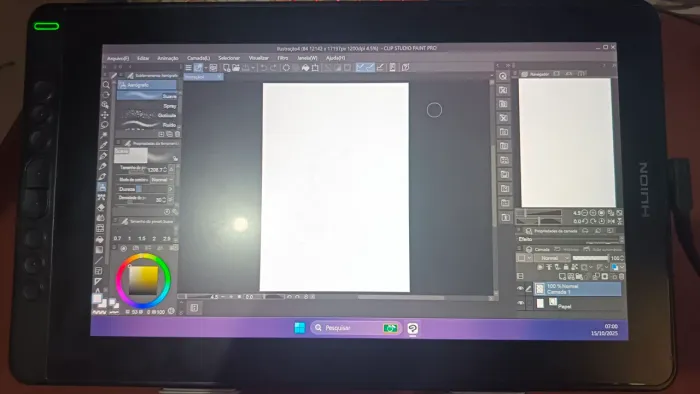Image resolution: width=700 pixels, height=394 pixels.
Task: Toggle clip to layer below
Action: (x=540, y=267)
